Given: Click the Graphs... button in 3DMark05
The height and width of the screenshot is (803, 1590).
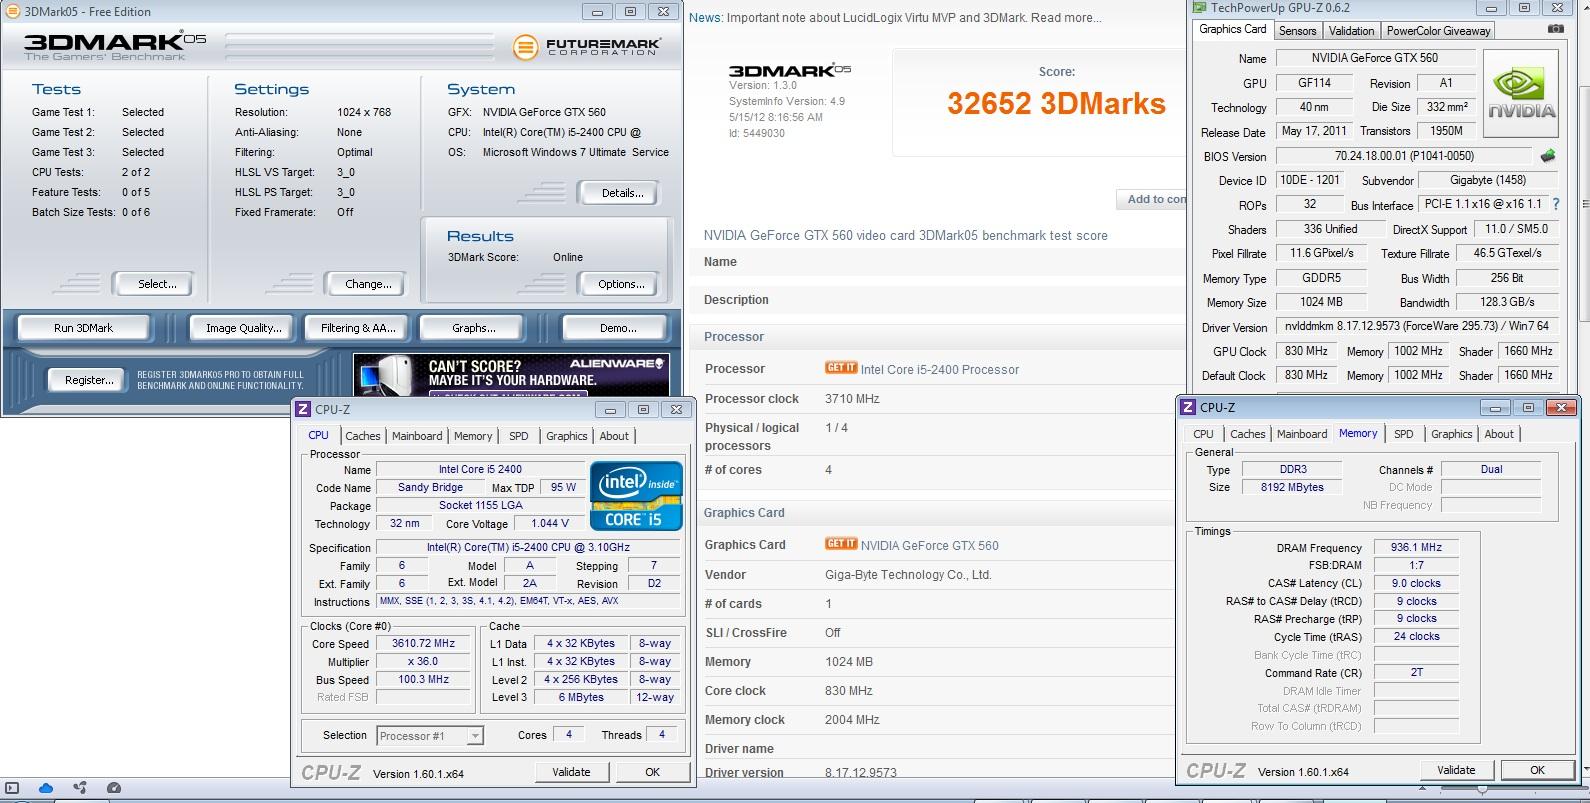Looking at the screenshot, I should click(x=474, y=328).
